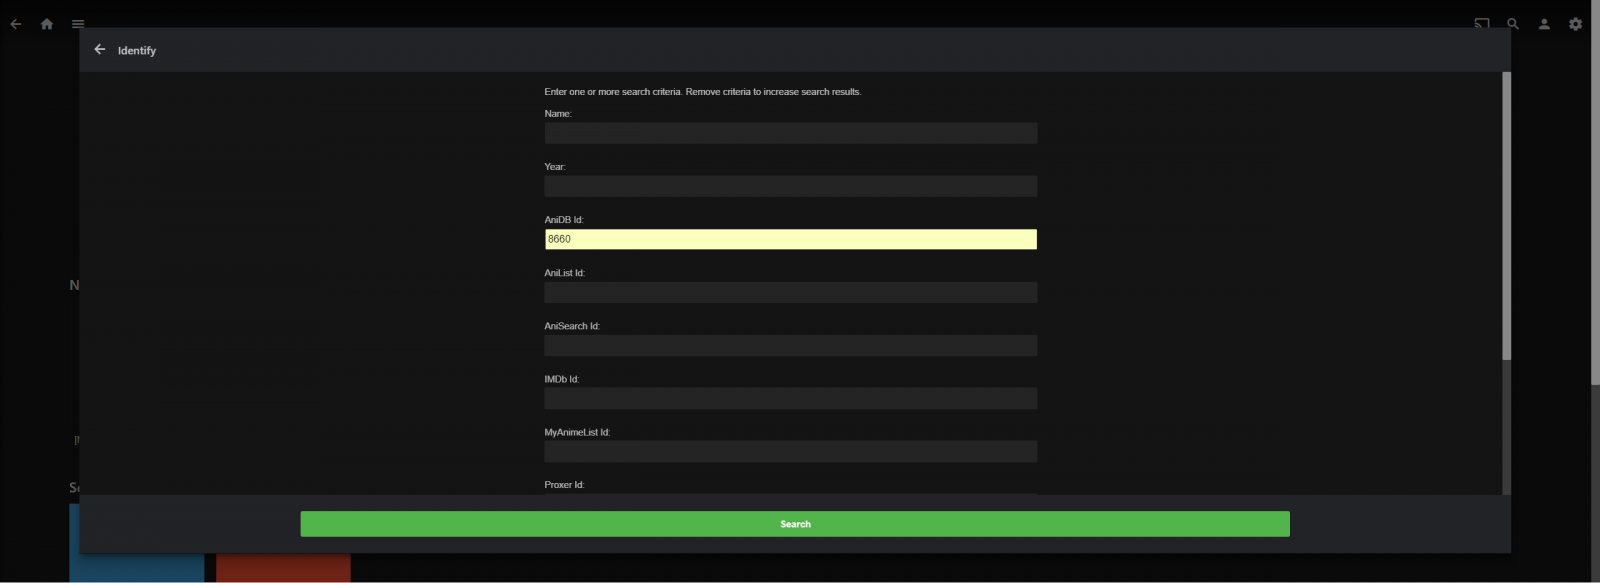
Task: Focus the Name input field
Action: 790,133
